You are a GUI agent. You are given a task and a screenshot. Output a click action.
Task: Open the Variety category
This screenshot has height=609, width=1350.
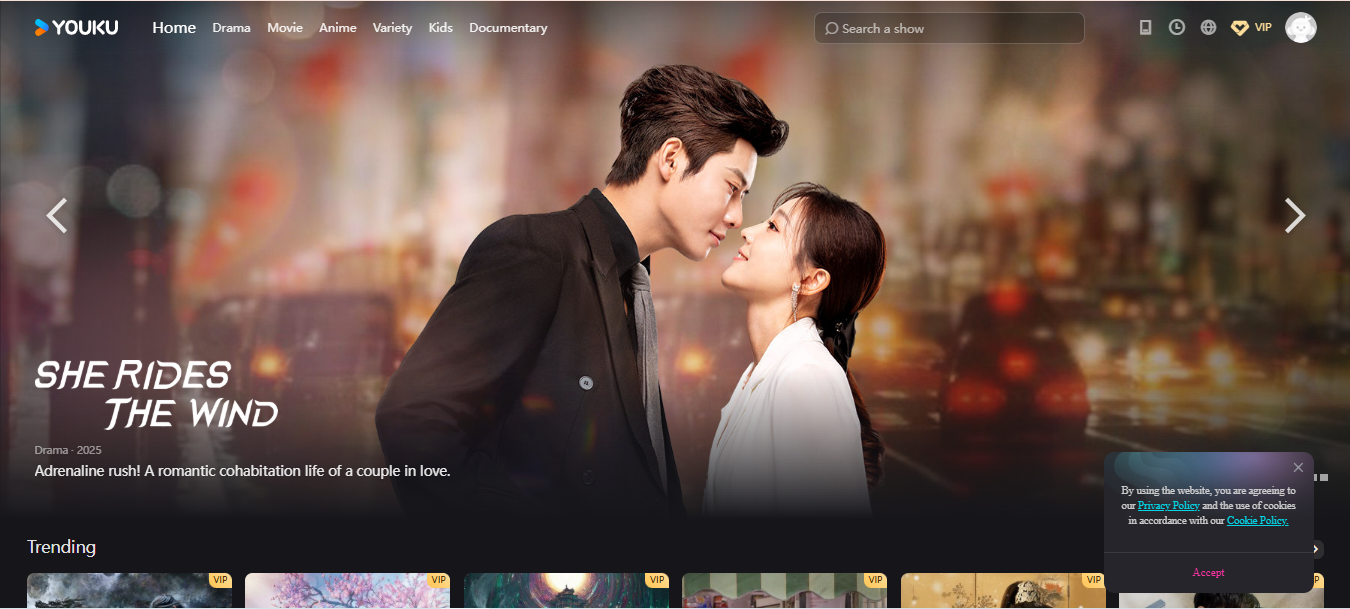tap(392, 28)
